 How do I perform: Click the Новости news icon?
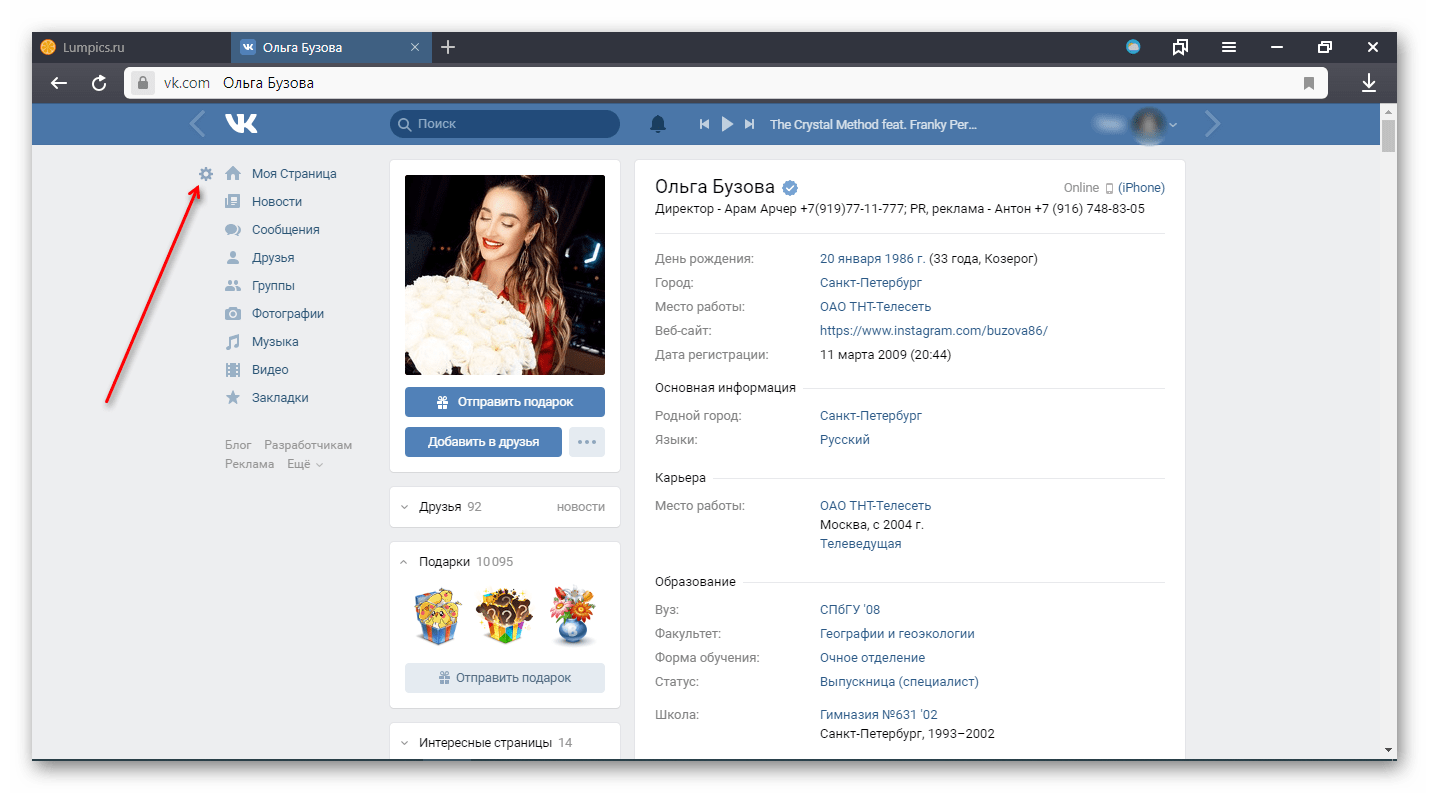point(233,201)
